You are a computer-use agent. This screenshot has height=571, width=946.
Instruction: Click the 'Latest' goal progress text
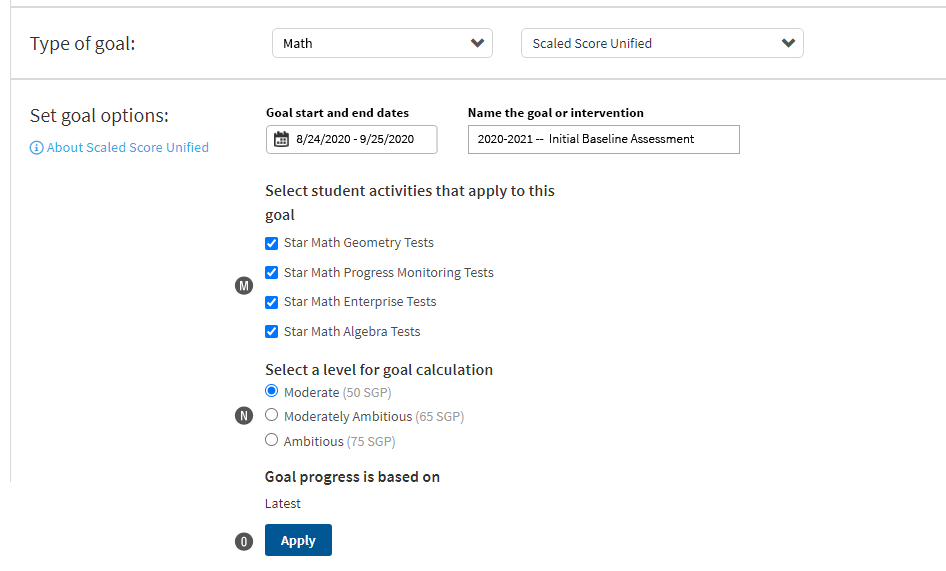(282, 503)
